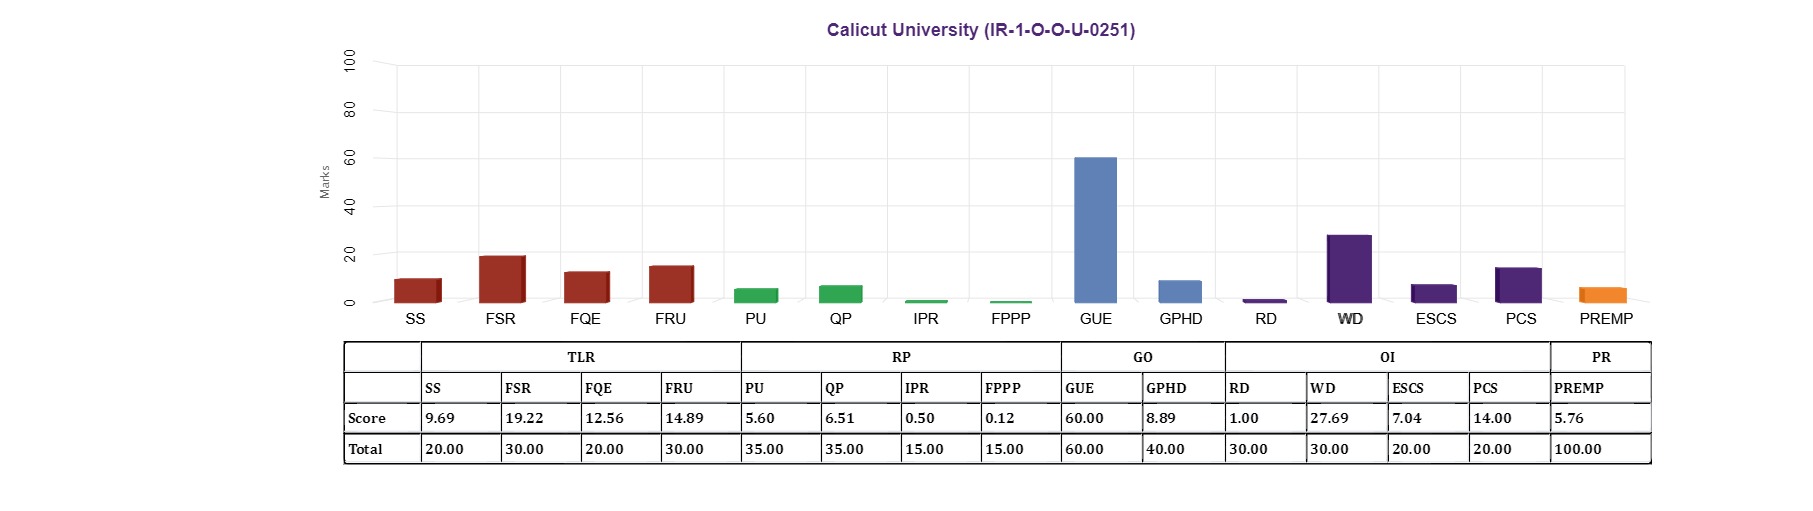Screen dimensions: 1813x511
Task: Select the OI group header
Action: click(x=1387, y=357)
